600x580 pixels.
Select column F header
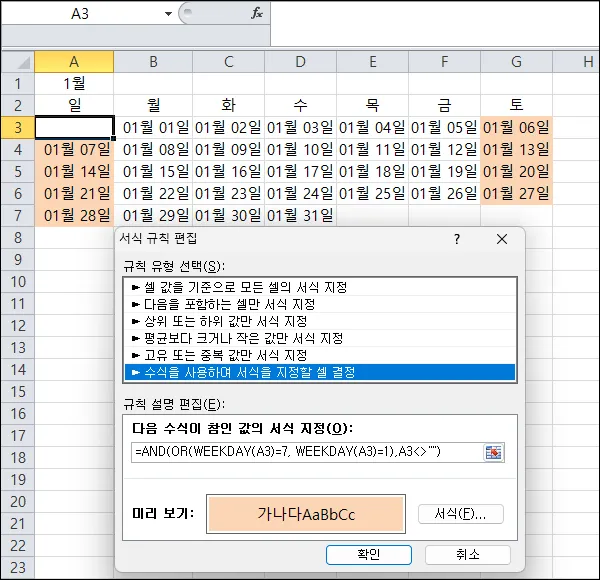click(444, 62)
